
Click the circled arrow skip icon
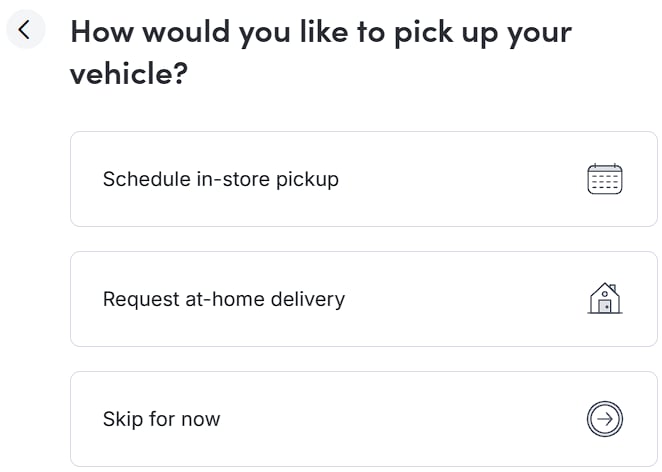tap(604, 419)
